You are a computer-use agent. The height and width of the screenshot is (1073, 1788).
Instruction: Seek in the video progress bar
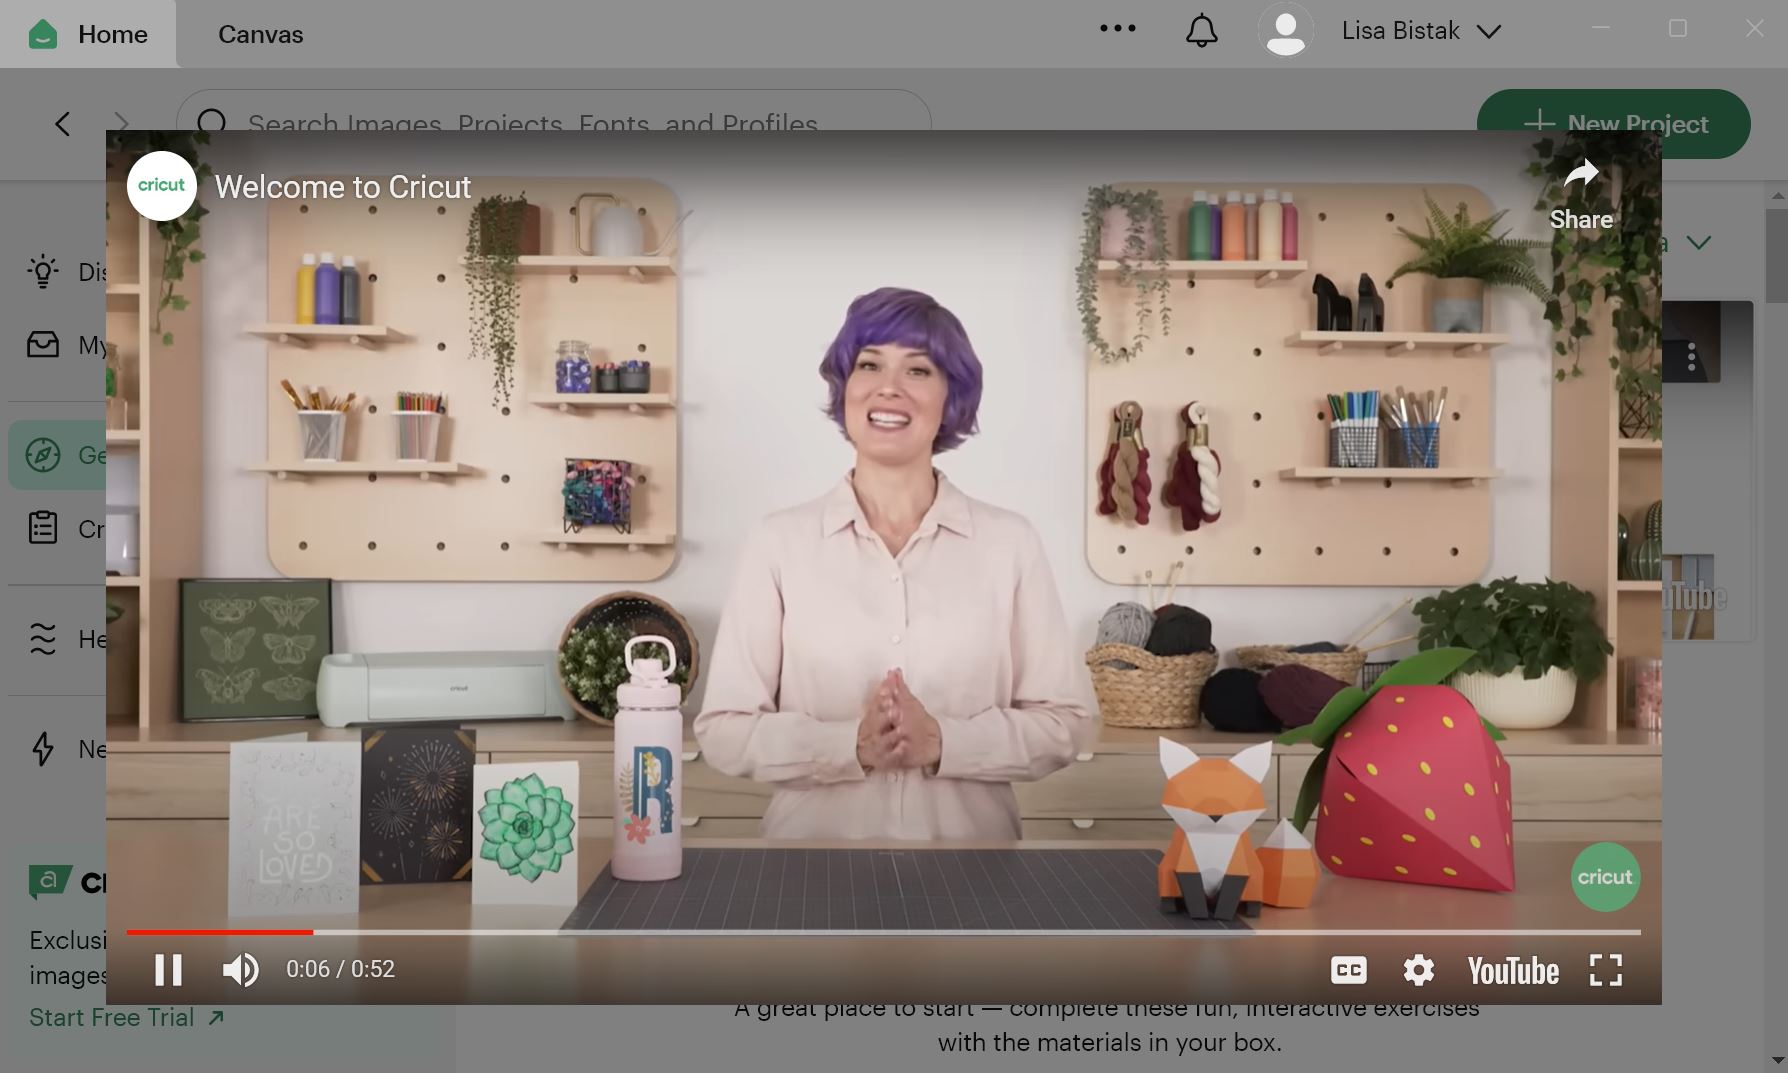pos(883,932)
